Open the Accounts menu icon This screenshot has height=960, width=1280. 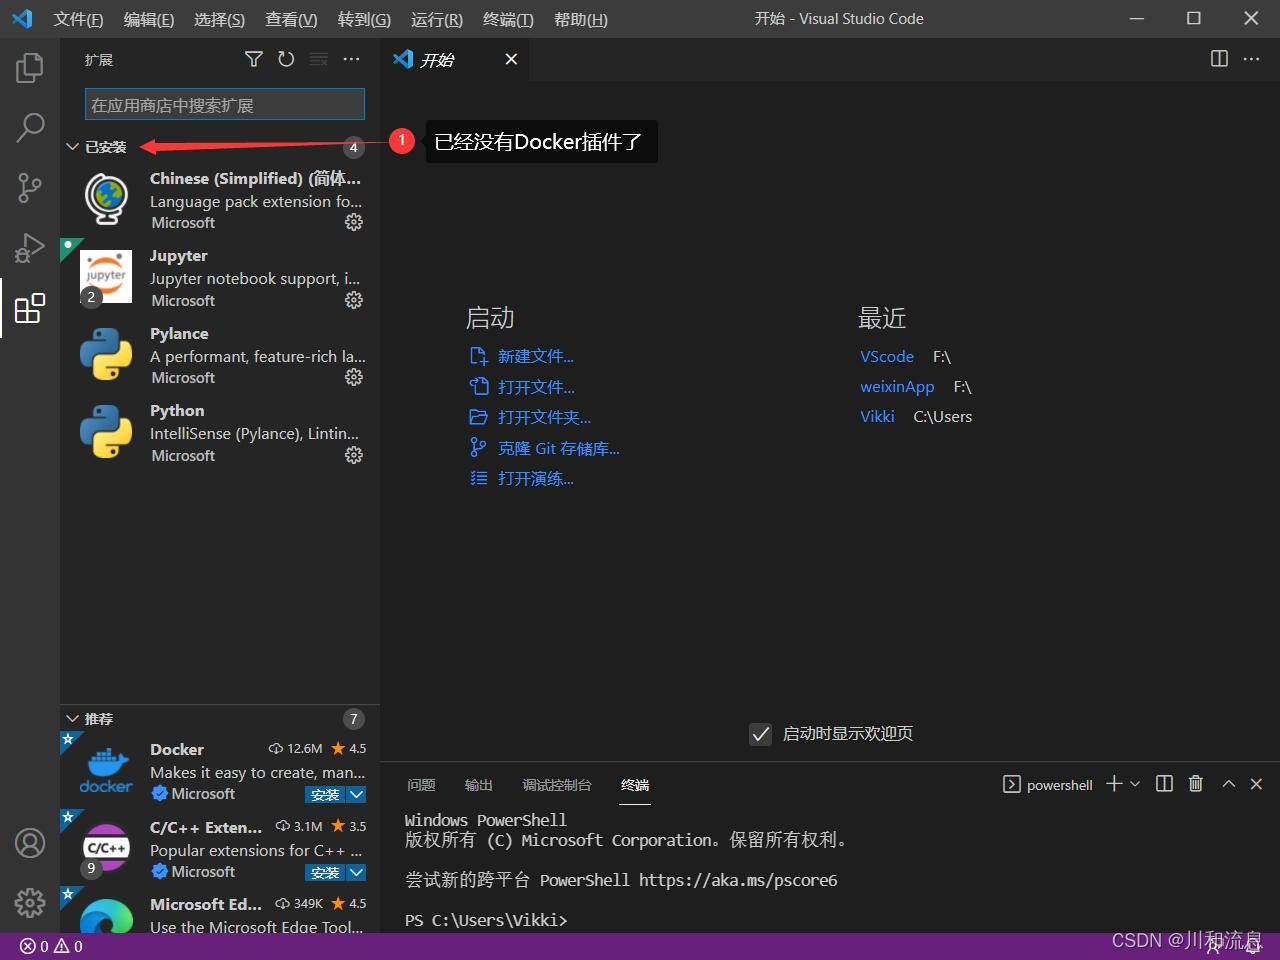(x=30, y=843)
